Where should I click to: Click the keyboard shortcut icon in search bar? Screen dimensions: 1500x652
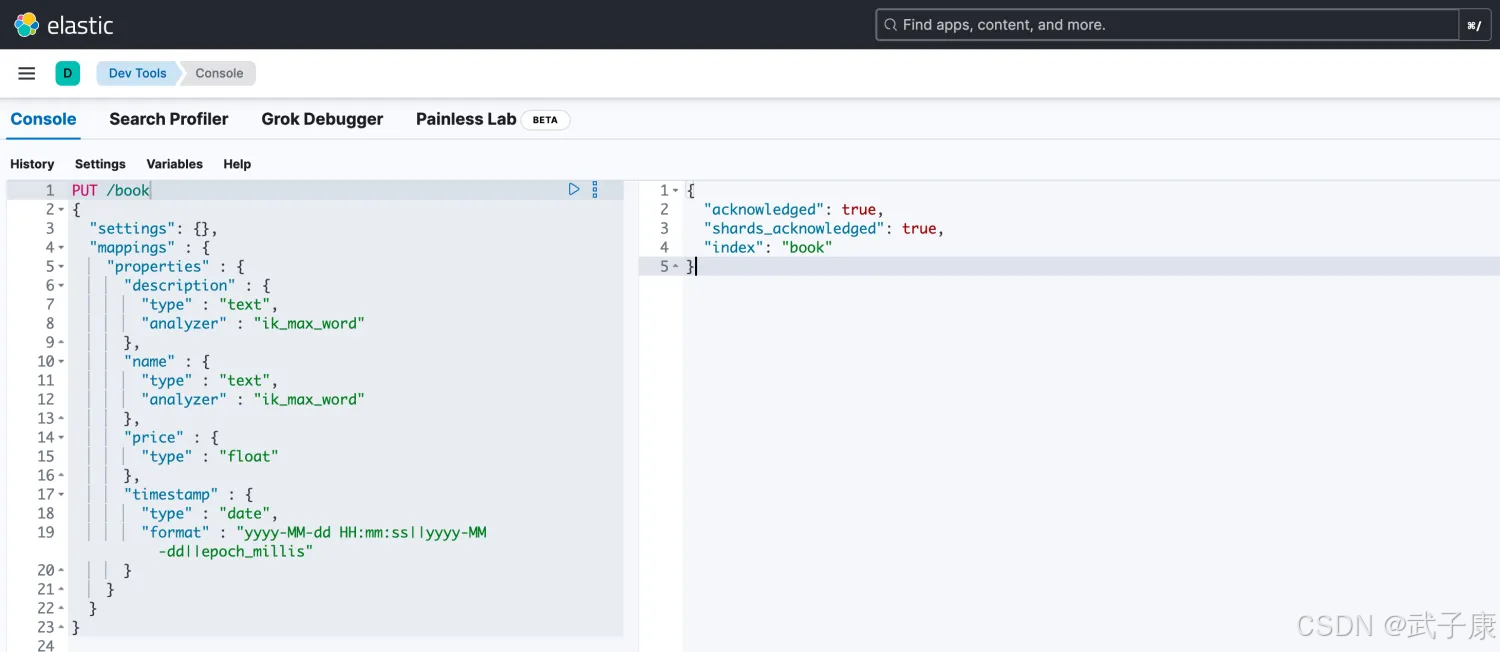[x=1474, y=25]
